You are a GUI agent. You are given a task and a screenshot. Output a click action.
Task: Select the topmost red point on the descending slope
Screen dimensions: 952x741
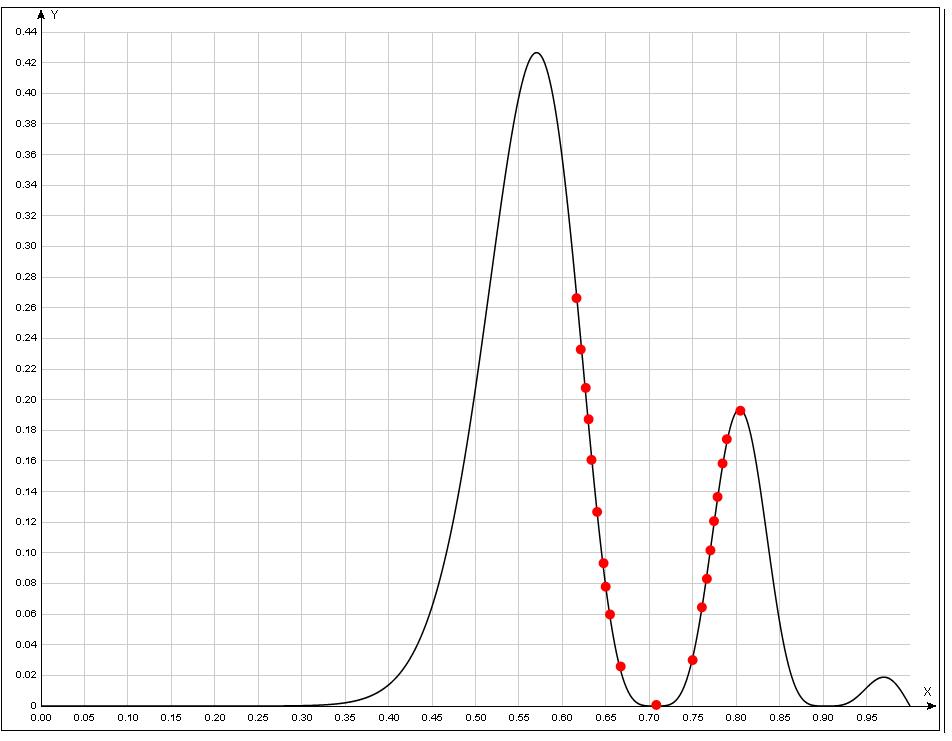[576, 298]
